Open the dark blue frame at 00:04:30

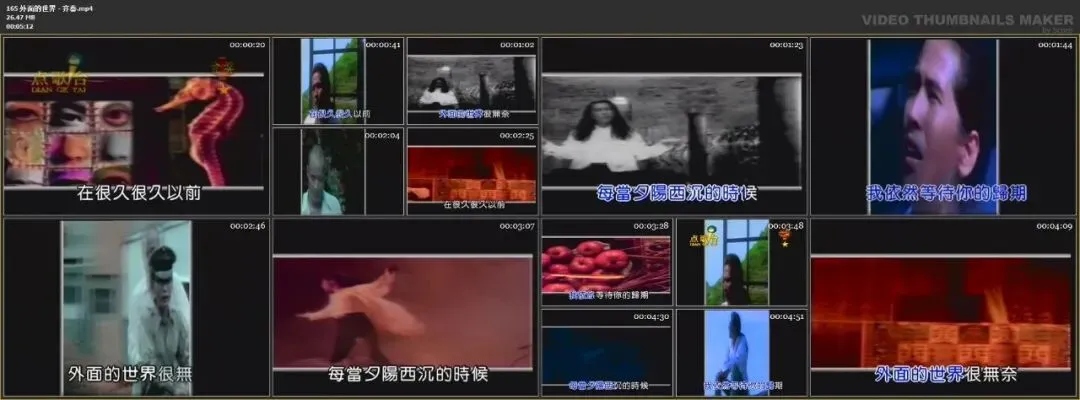607,352
